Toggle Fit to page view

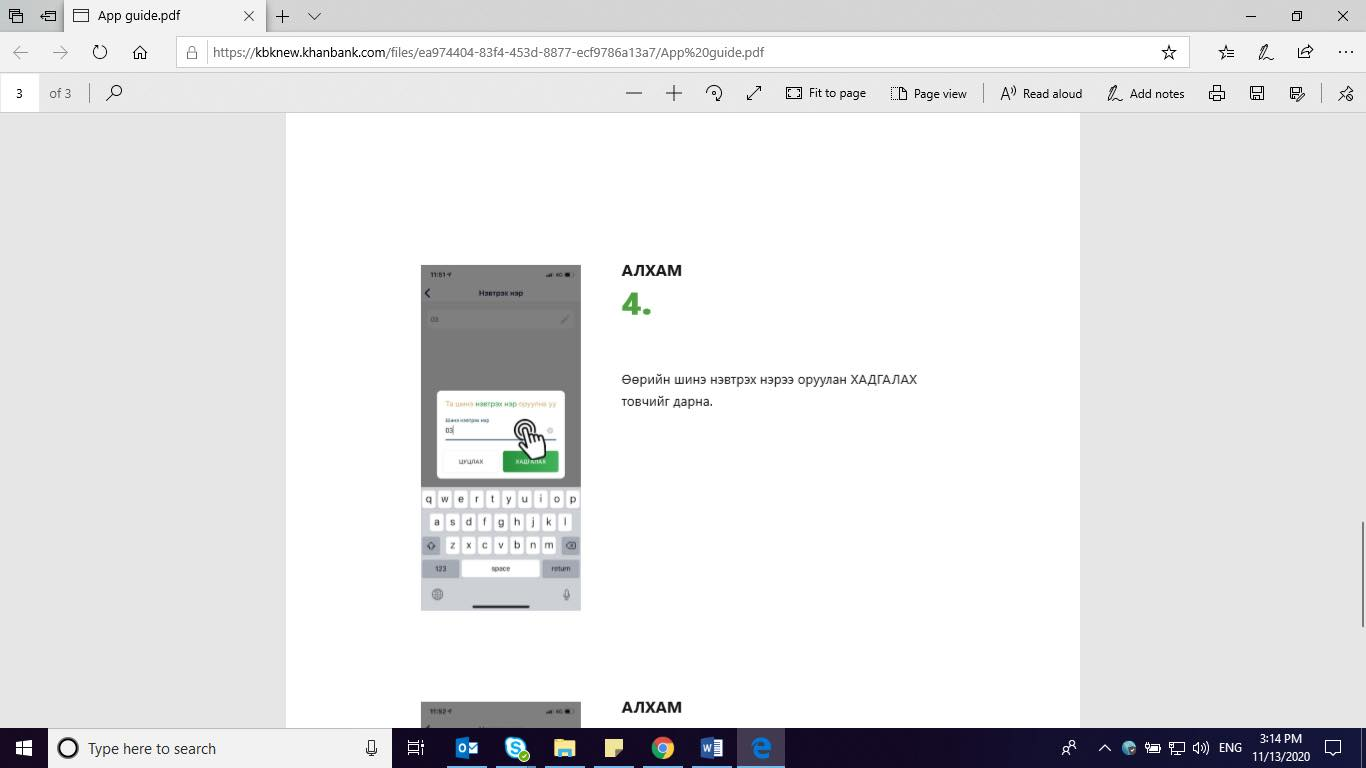pos(826,93)
